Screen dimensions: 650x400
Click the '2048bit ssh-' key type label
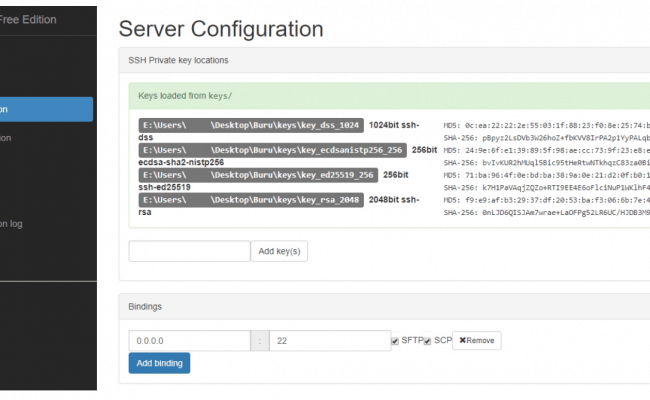coord(394,200)
